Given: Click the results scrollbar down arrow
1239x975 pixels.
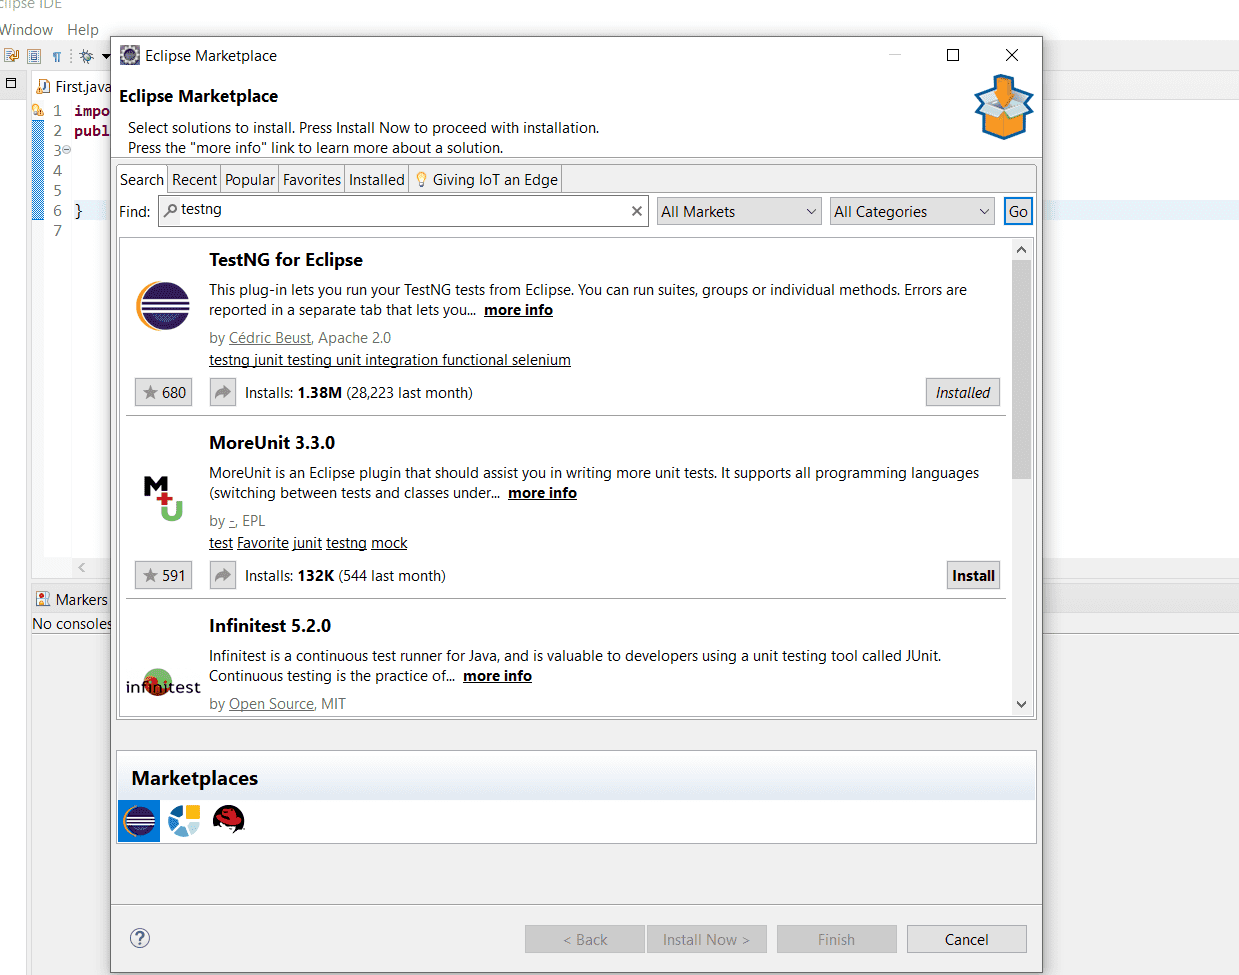Looking at the screenshot, I should coord(1021,704).
